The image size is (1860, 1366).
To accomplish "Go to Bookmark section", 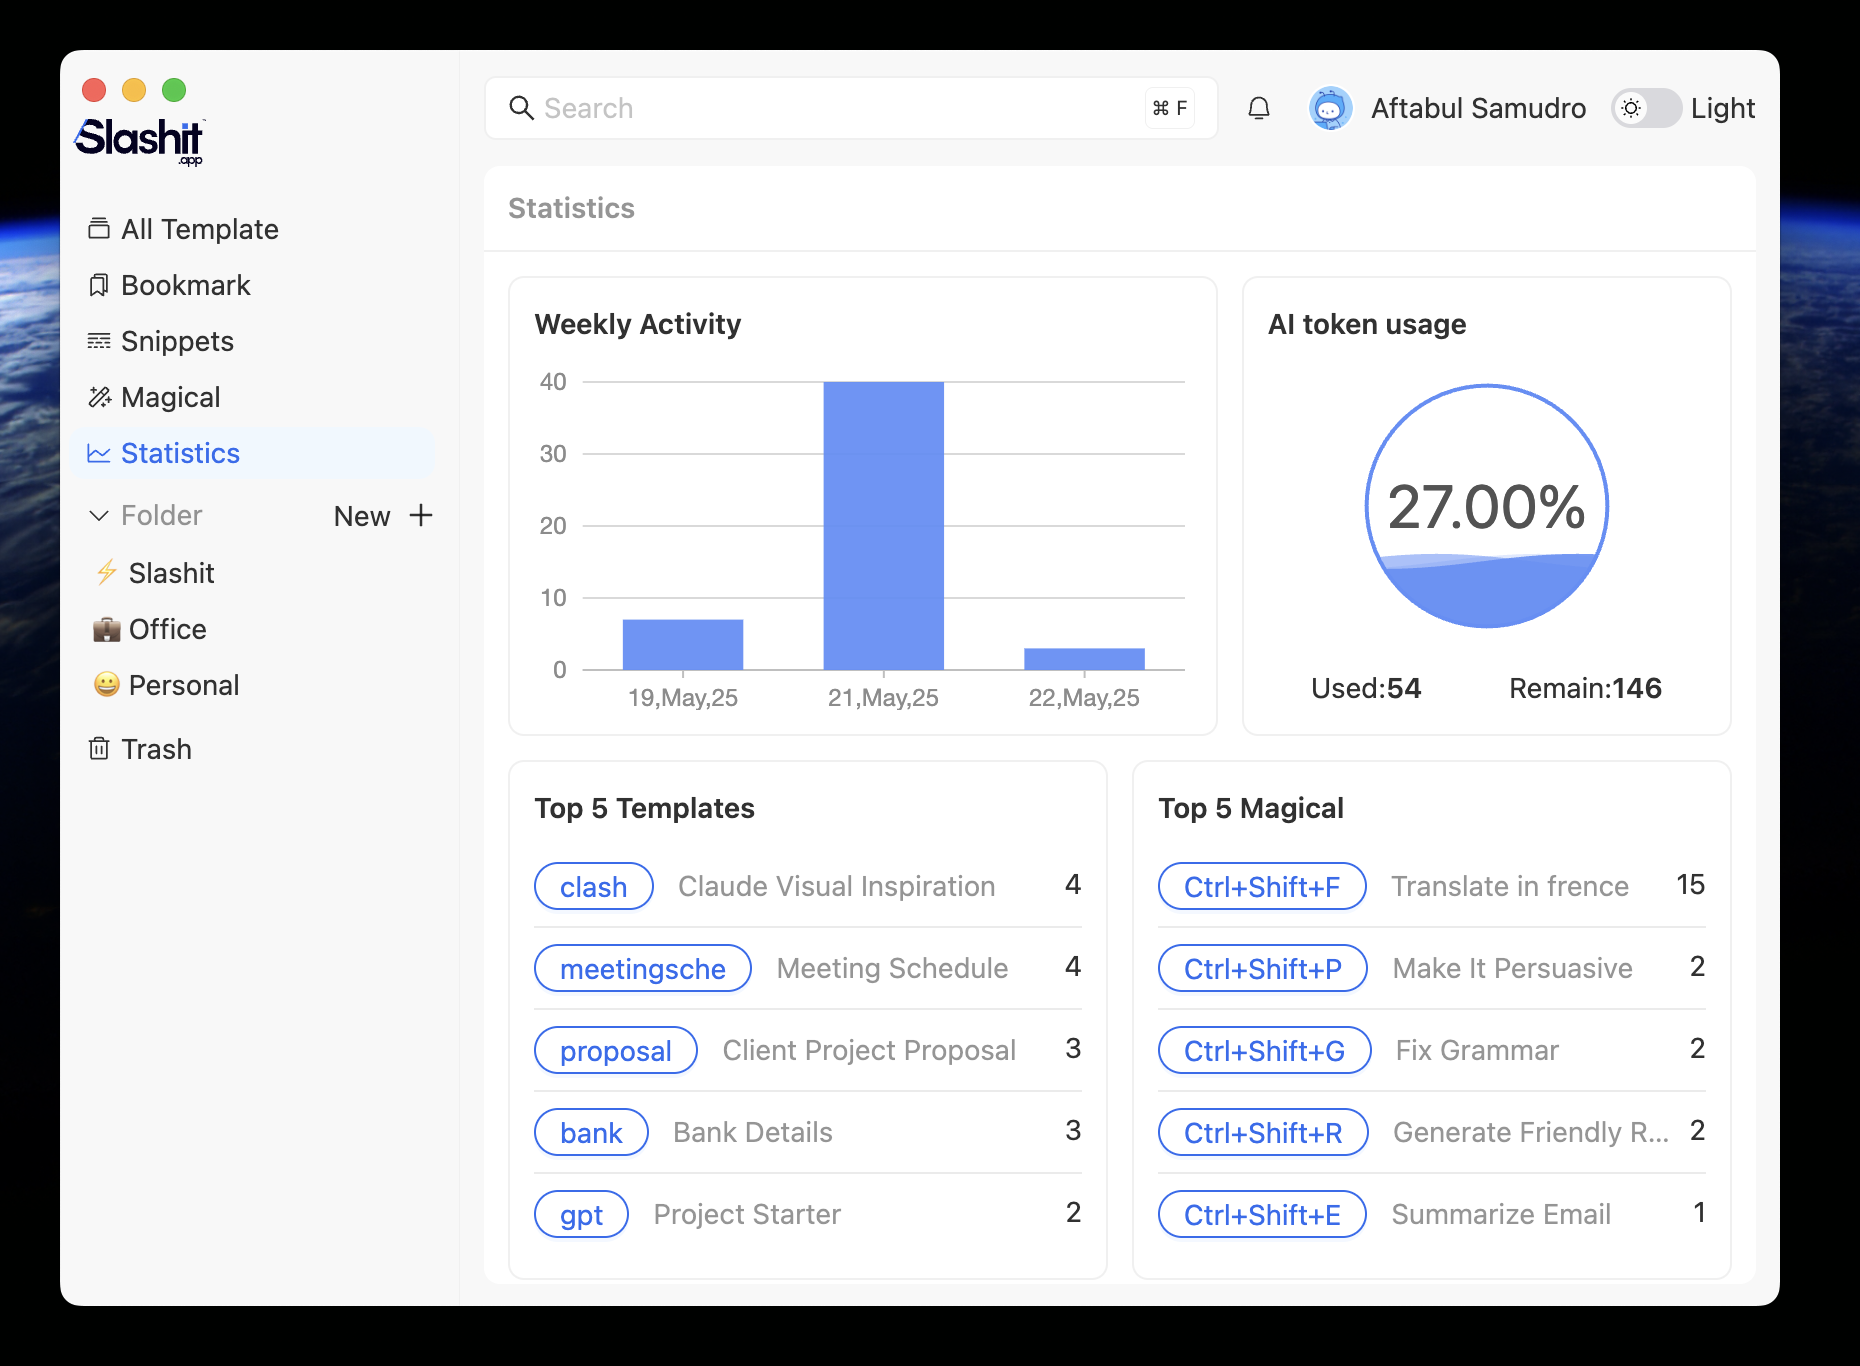I will click(255, 285).
